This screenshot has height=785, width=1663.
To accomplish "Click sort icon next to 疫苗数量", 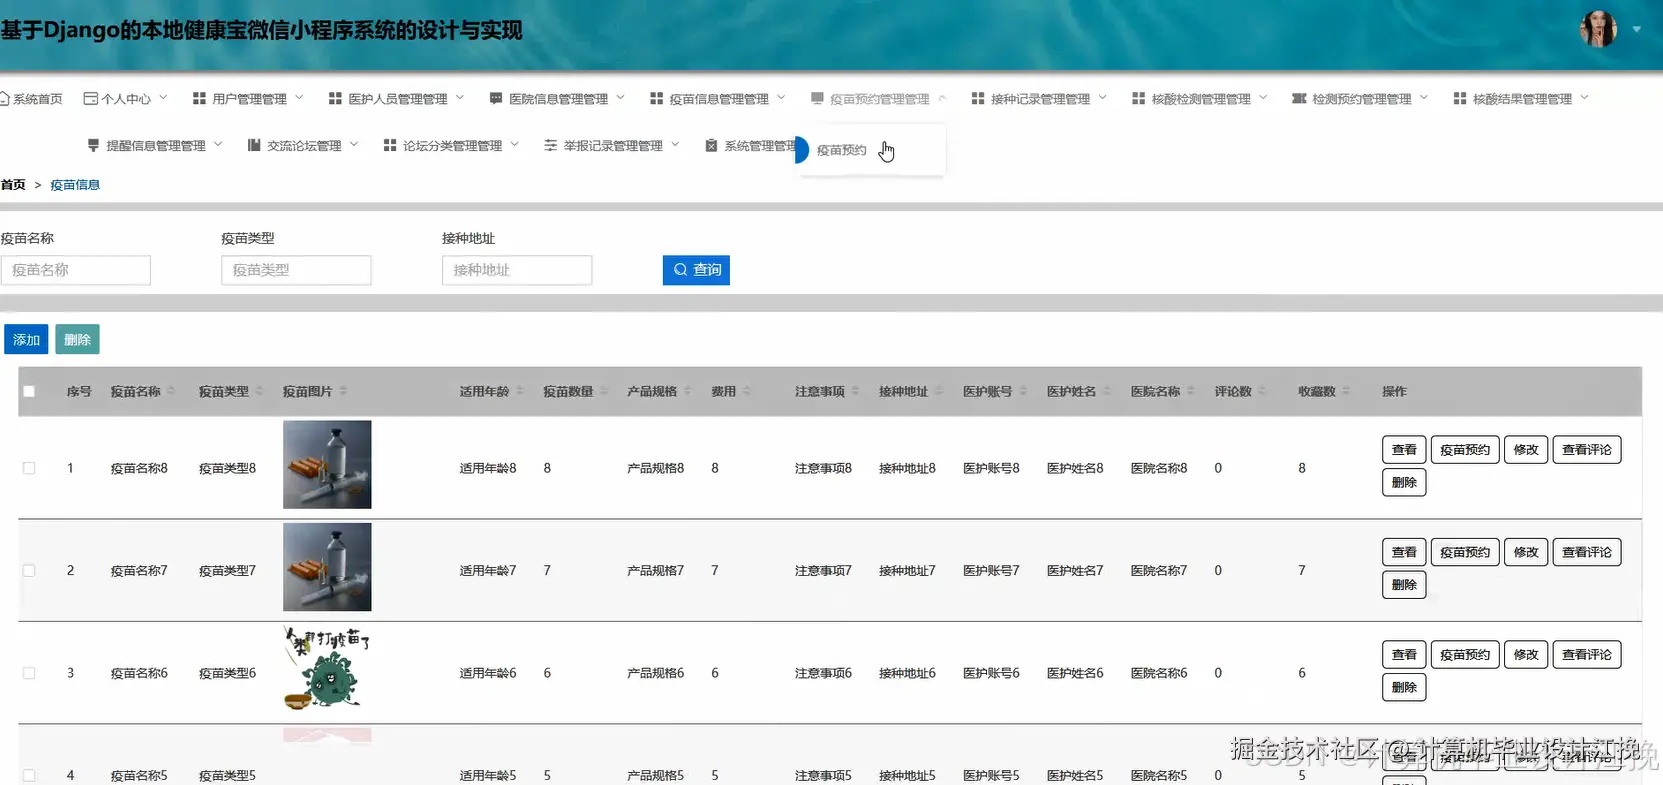I will point(604,391).
